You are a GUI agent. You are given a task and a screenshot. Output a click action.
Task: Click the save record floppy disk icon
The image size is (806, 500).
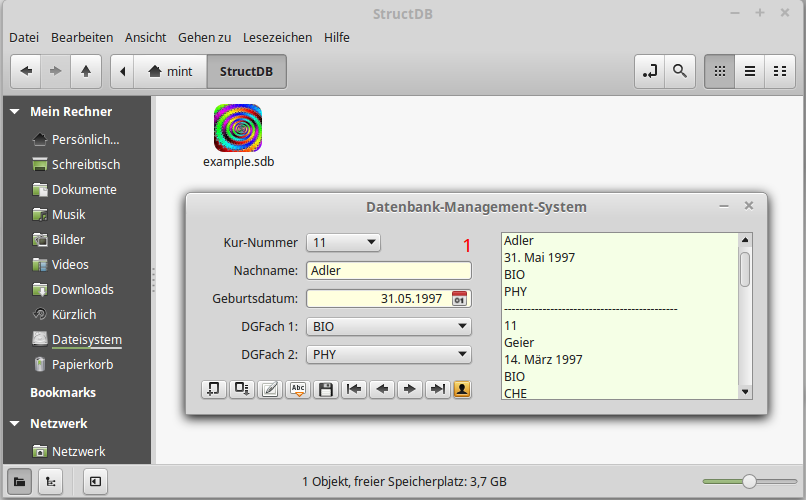(x=325, y=390)
